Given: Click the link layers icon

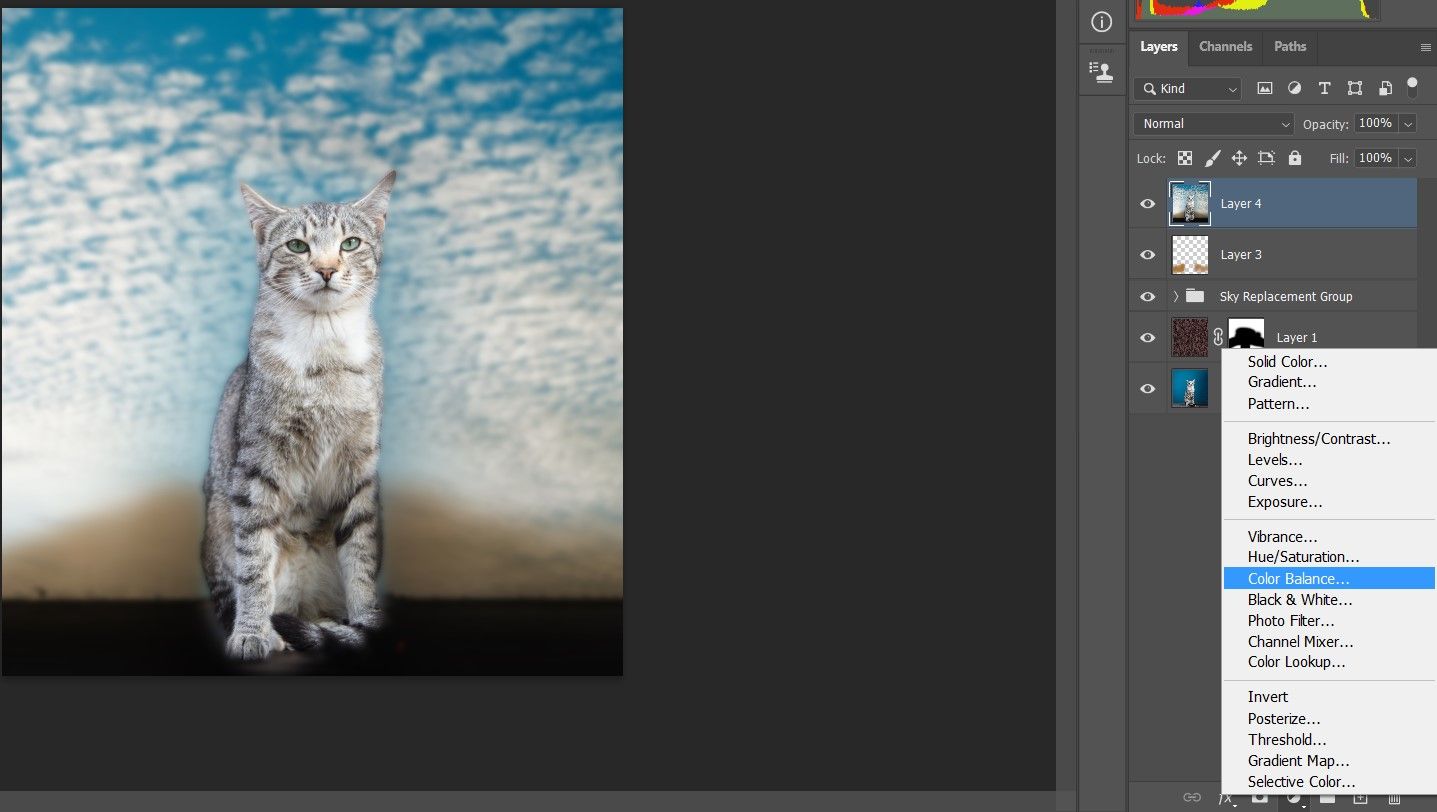Looking at the screenshot, I should pyautogui.click(x=1192, y=798).
